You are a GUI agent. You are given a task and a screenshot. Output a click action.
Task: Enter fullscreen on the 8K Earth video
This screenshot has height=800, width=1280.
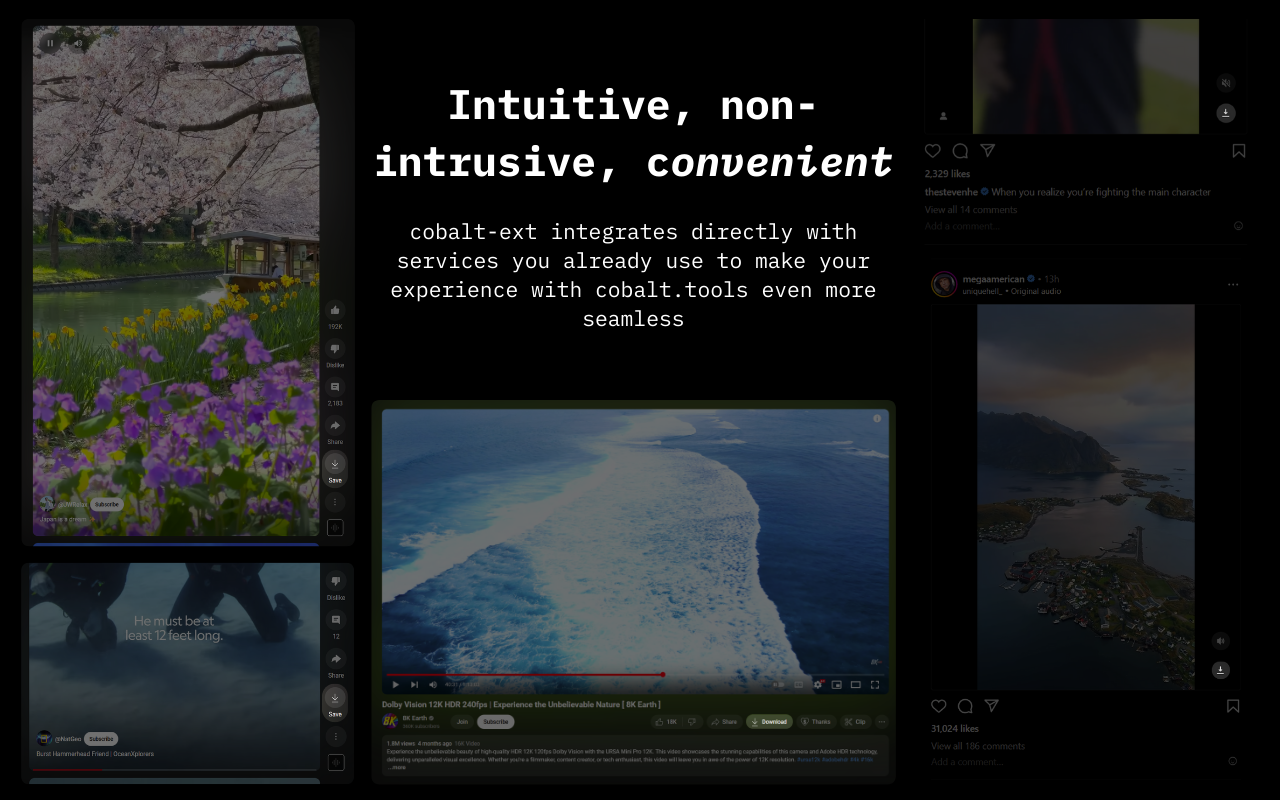pos(875,685)
